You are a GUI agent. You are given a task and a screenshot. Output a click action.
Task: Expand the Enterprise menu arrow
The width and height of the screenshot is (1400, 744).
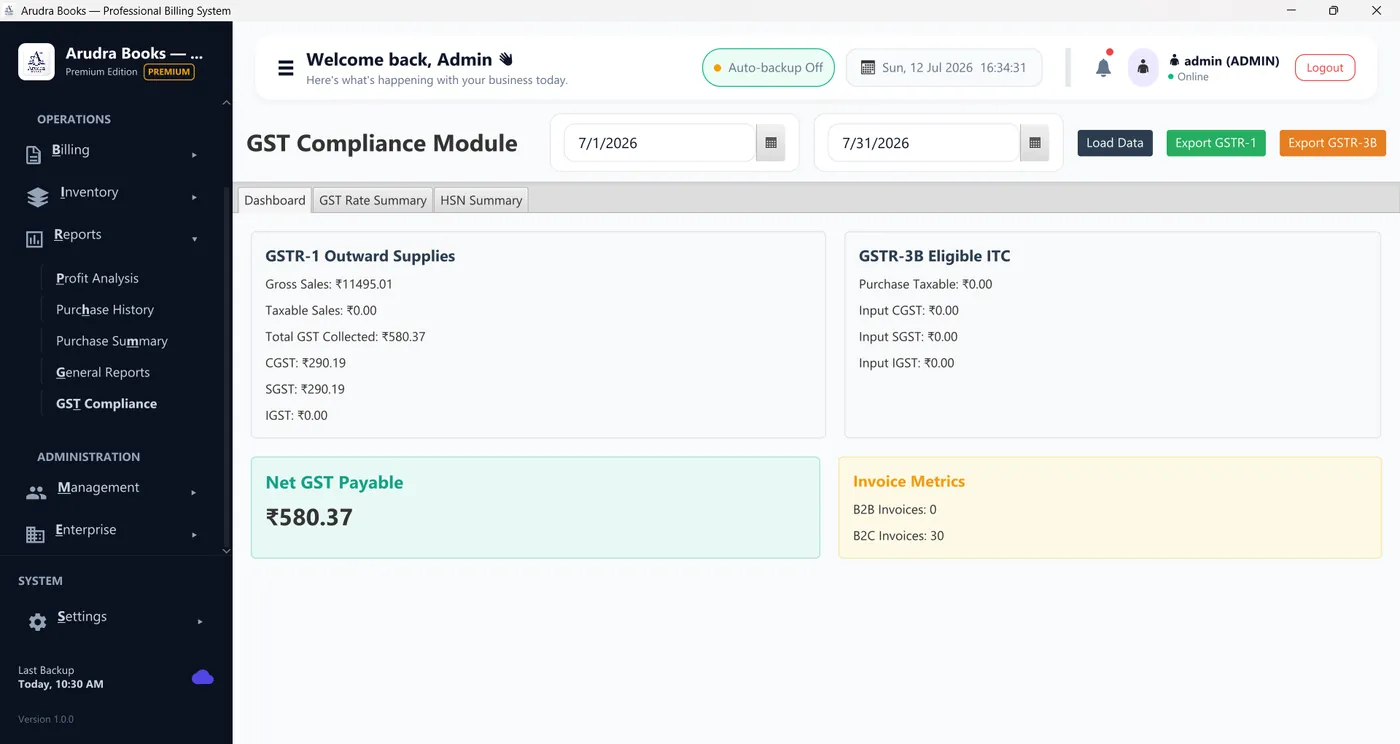pos(194,535)
